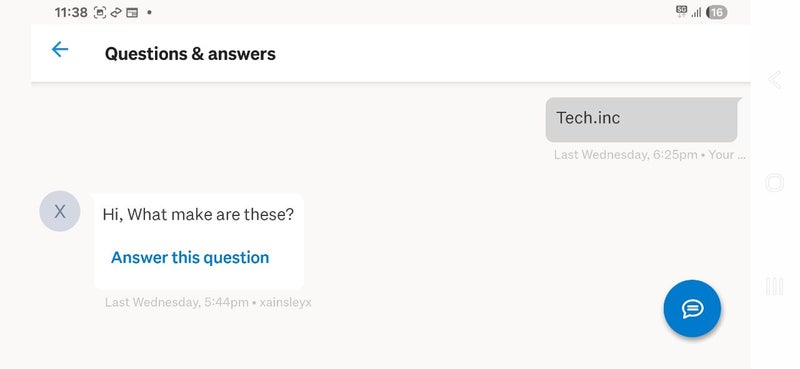Open the blue chat floating button
Image resolution: width=800 pixels, height=369 pixels.
pos(692,308)
